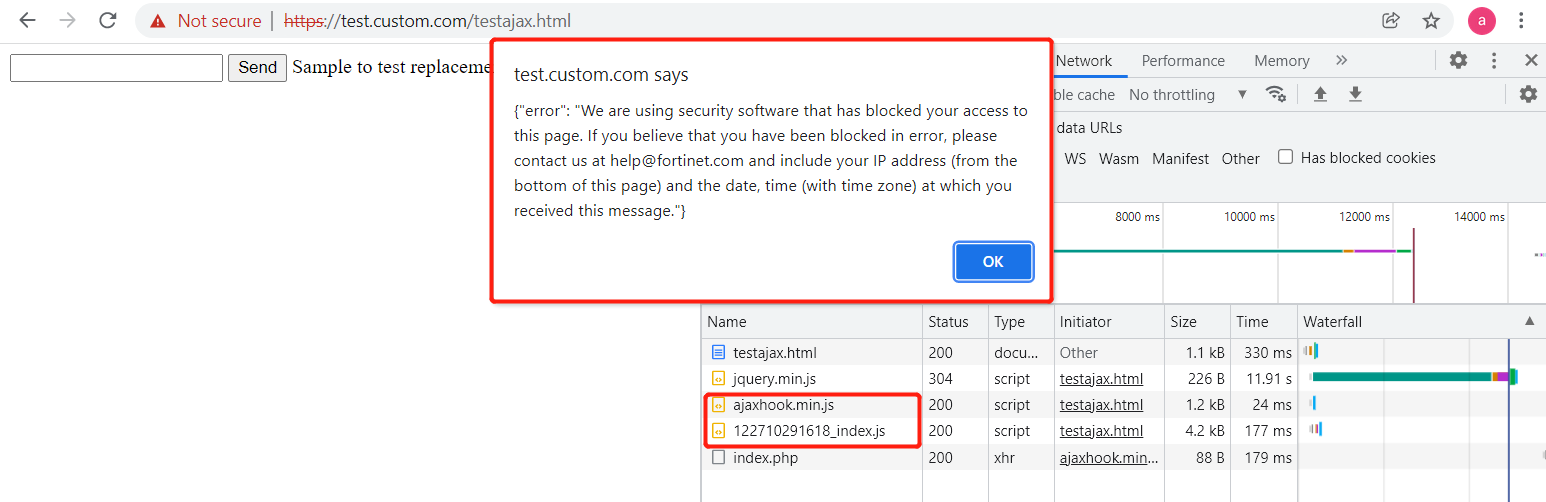Bookmark this page with the star icon

(x=1431, y=20)
